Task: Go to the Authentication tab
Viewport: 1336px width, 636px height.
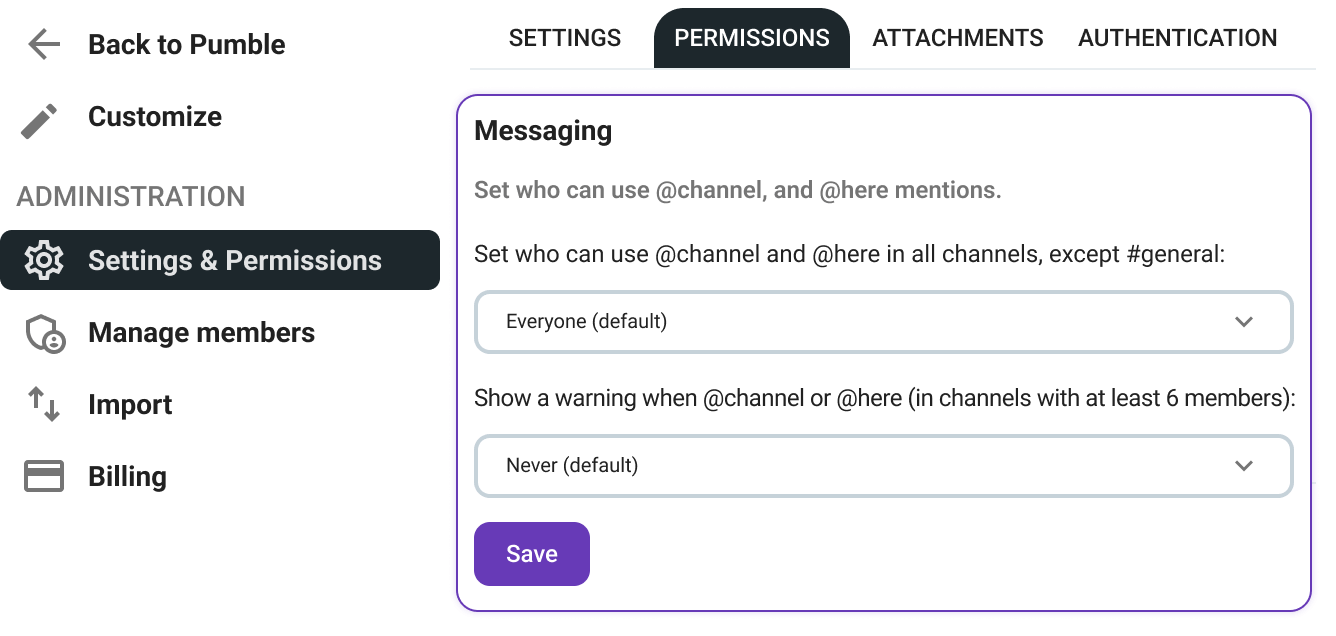Action: pyautogui.click(x=1178, y=38)
